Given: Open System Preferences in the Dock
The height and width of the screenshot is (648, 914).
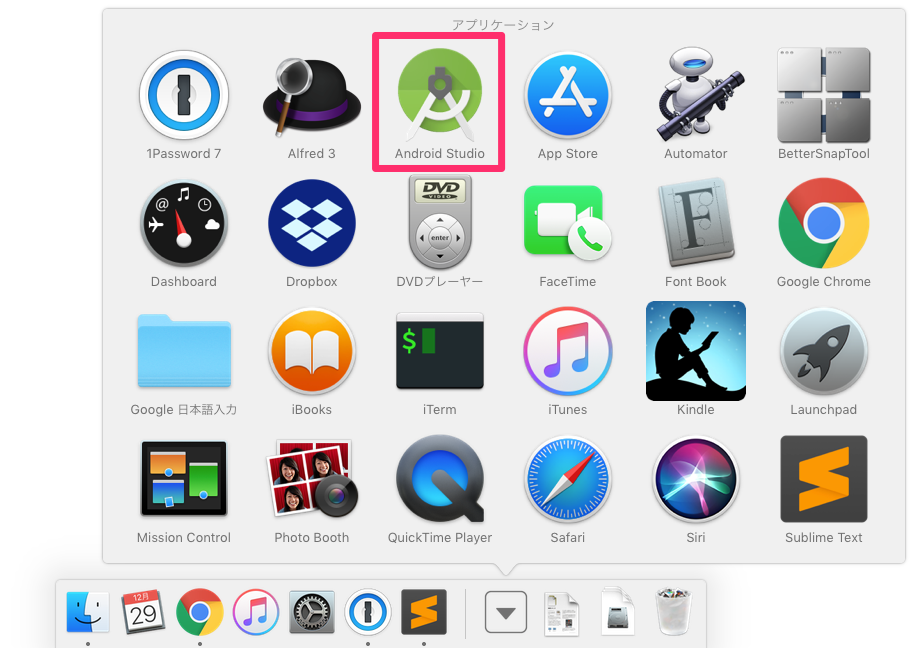Looking at the screenshot, I should pos(312,612).
